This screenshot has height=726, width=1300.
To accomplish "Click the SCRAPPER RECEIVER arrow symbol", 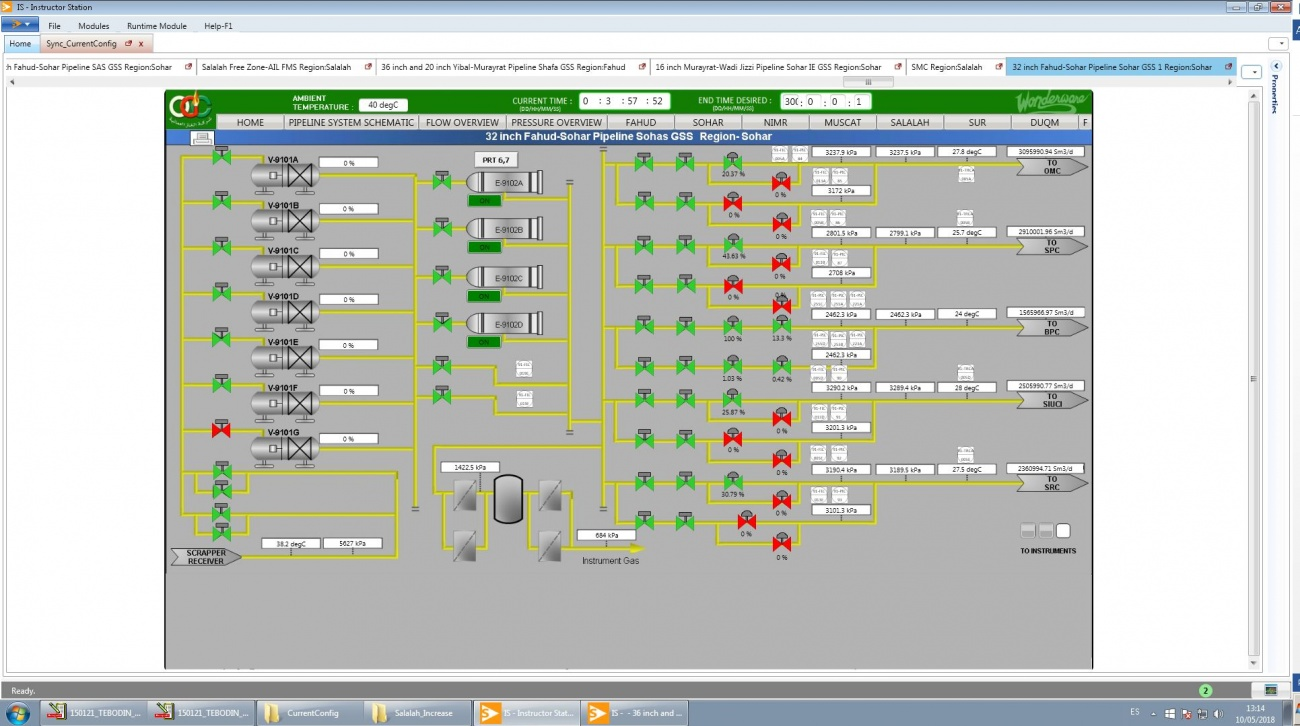I will [x=204, y=555].
